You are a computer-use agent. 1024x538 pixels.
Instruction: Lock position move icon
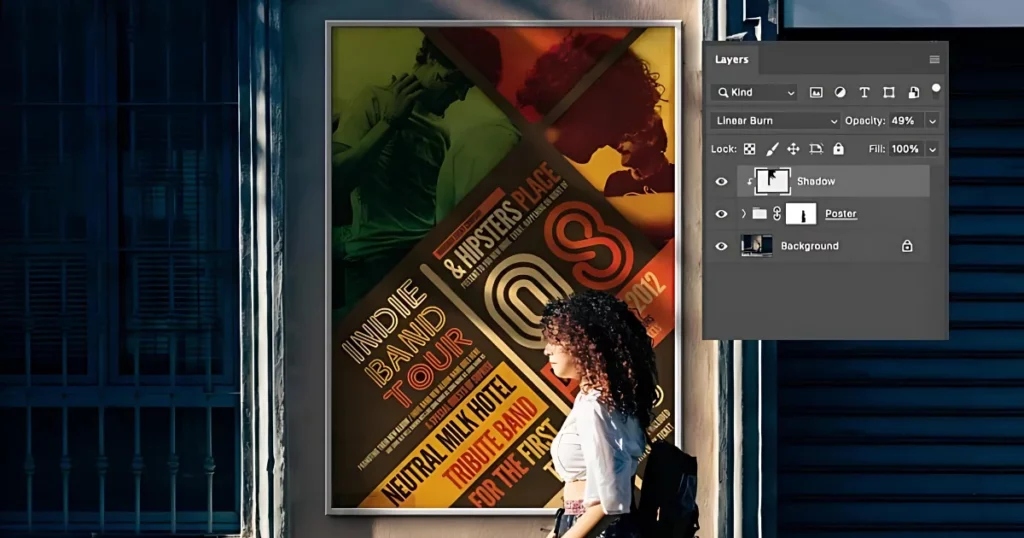[x=793, y=150]
